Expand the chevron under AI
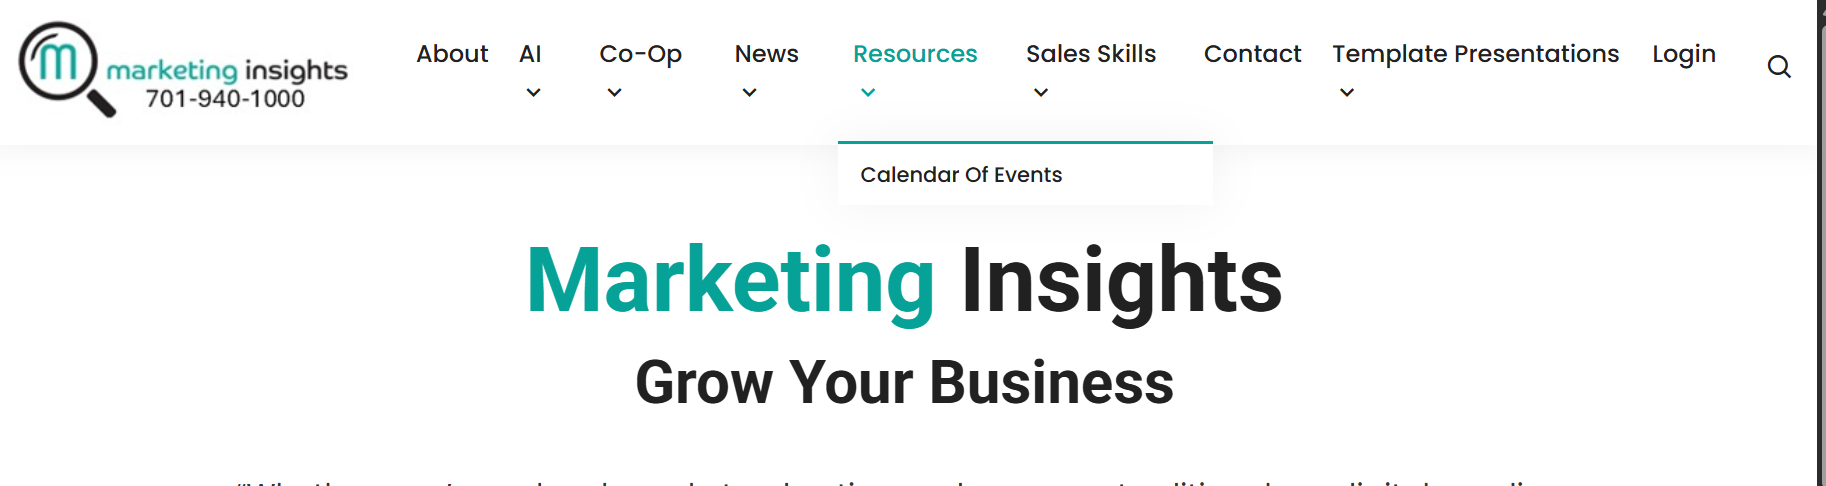Image resolution: width=1826 pixels, height=486 pixels. pyautogui.click(x=533, y=93)
